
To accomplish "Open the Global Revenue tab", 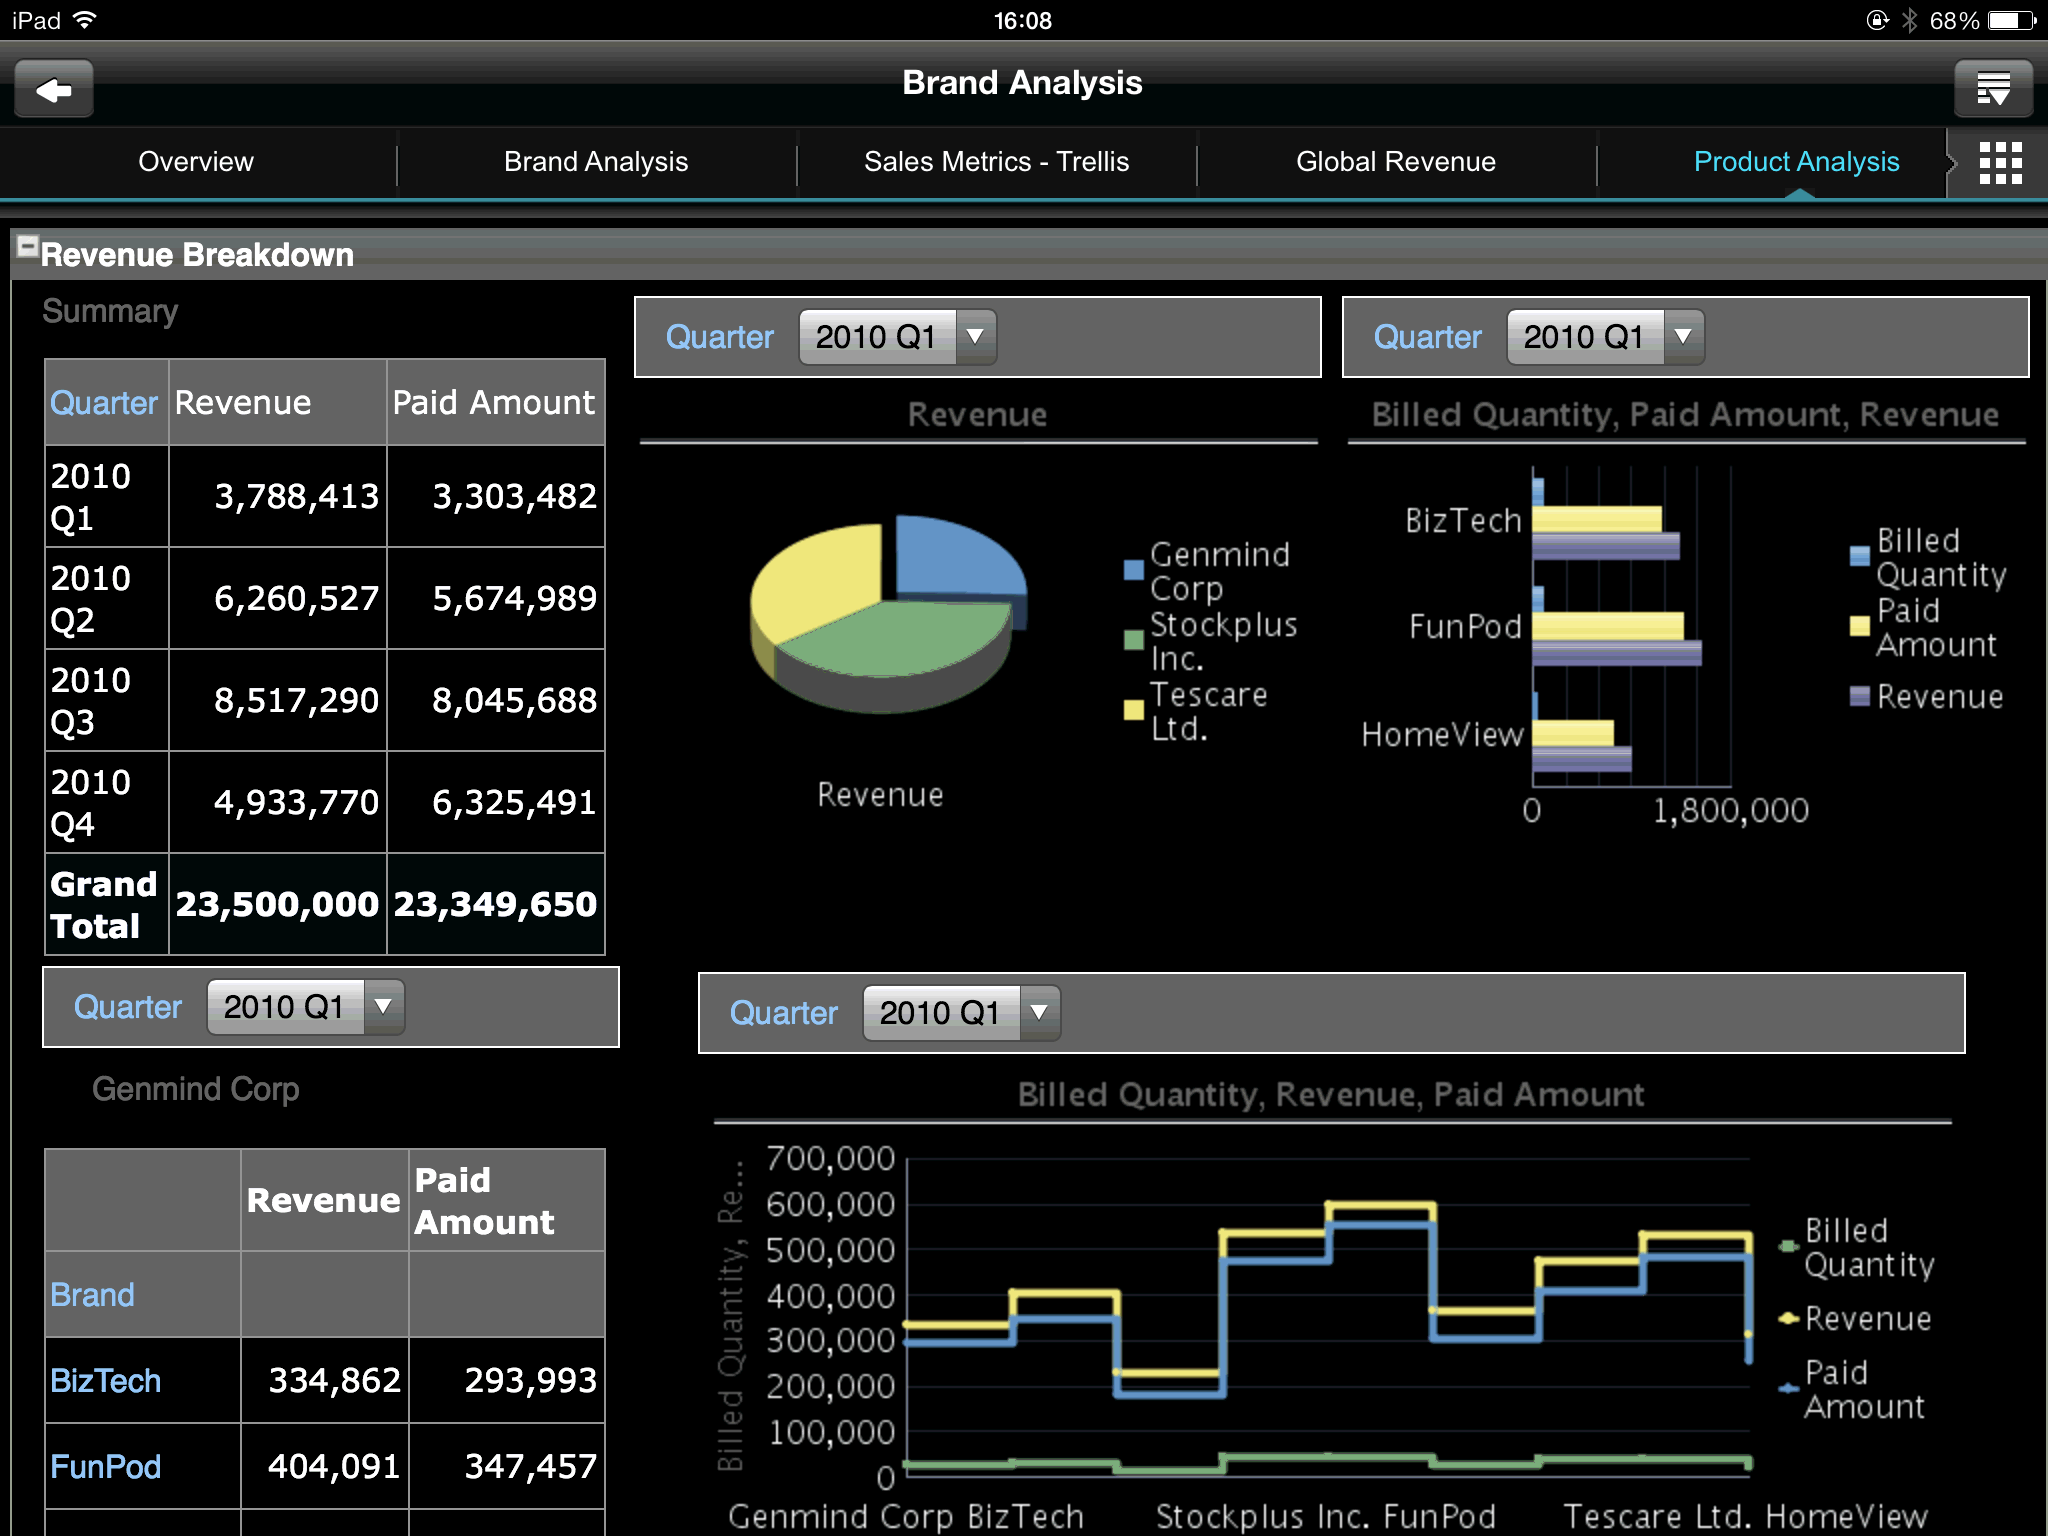I will pos(1395,162).
